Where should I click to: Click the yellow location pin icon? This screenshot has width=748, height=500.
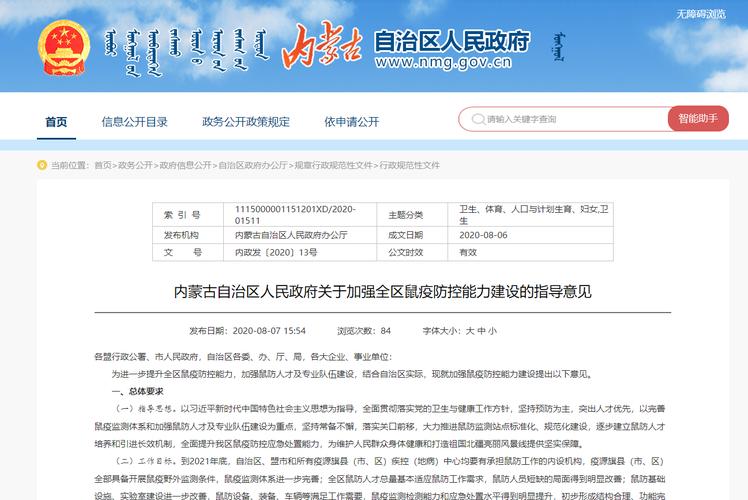tap(42, 166)
